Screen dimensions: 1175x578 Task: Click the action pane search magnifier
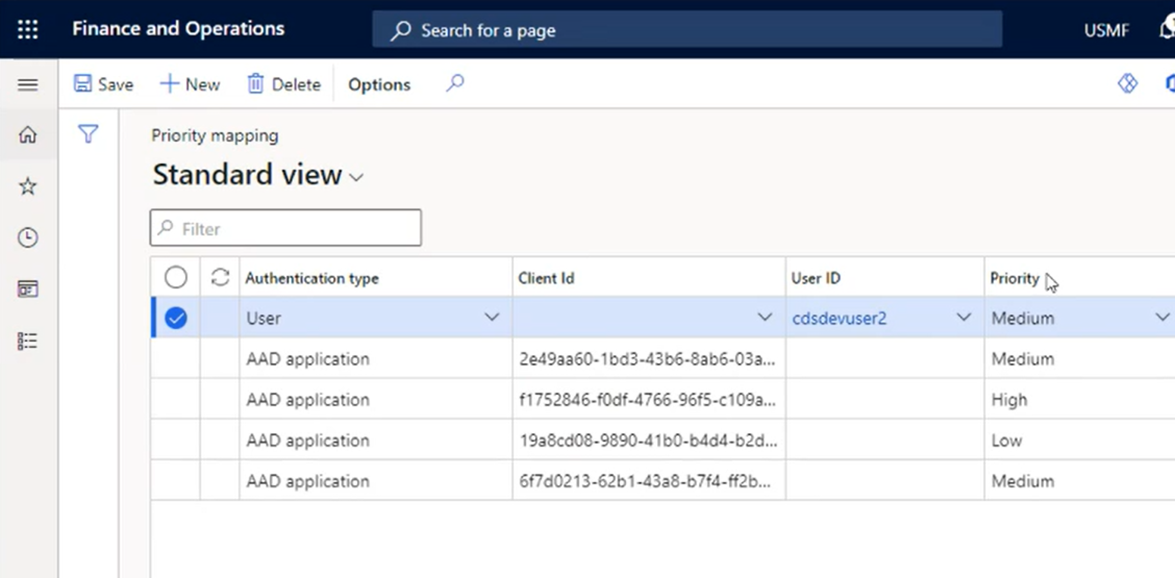click(x=455, y=84)
